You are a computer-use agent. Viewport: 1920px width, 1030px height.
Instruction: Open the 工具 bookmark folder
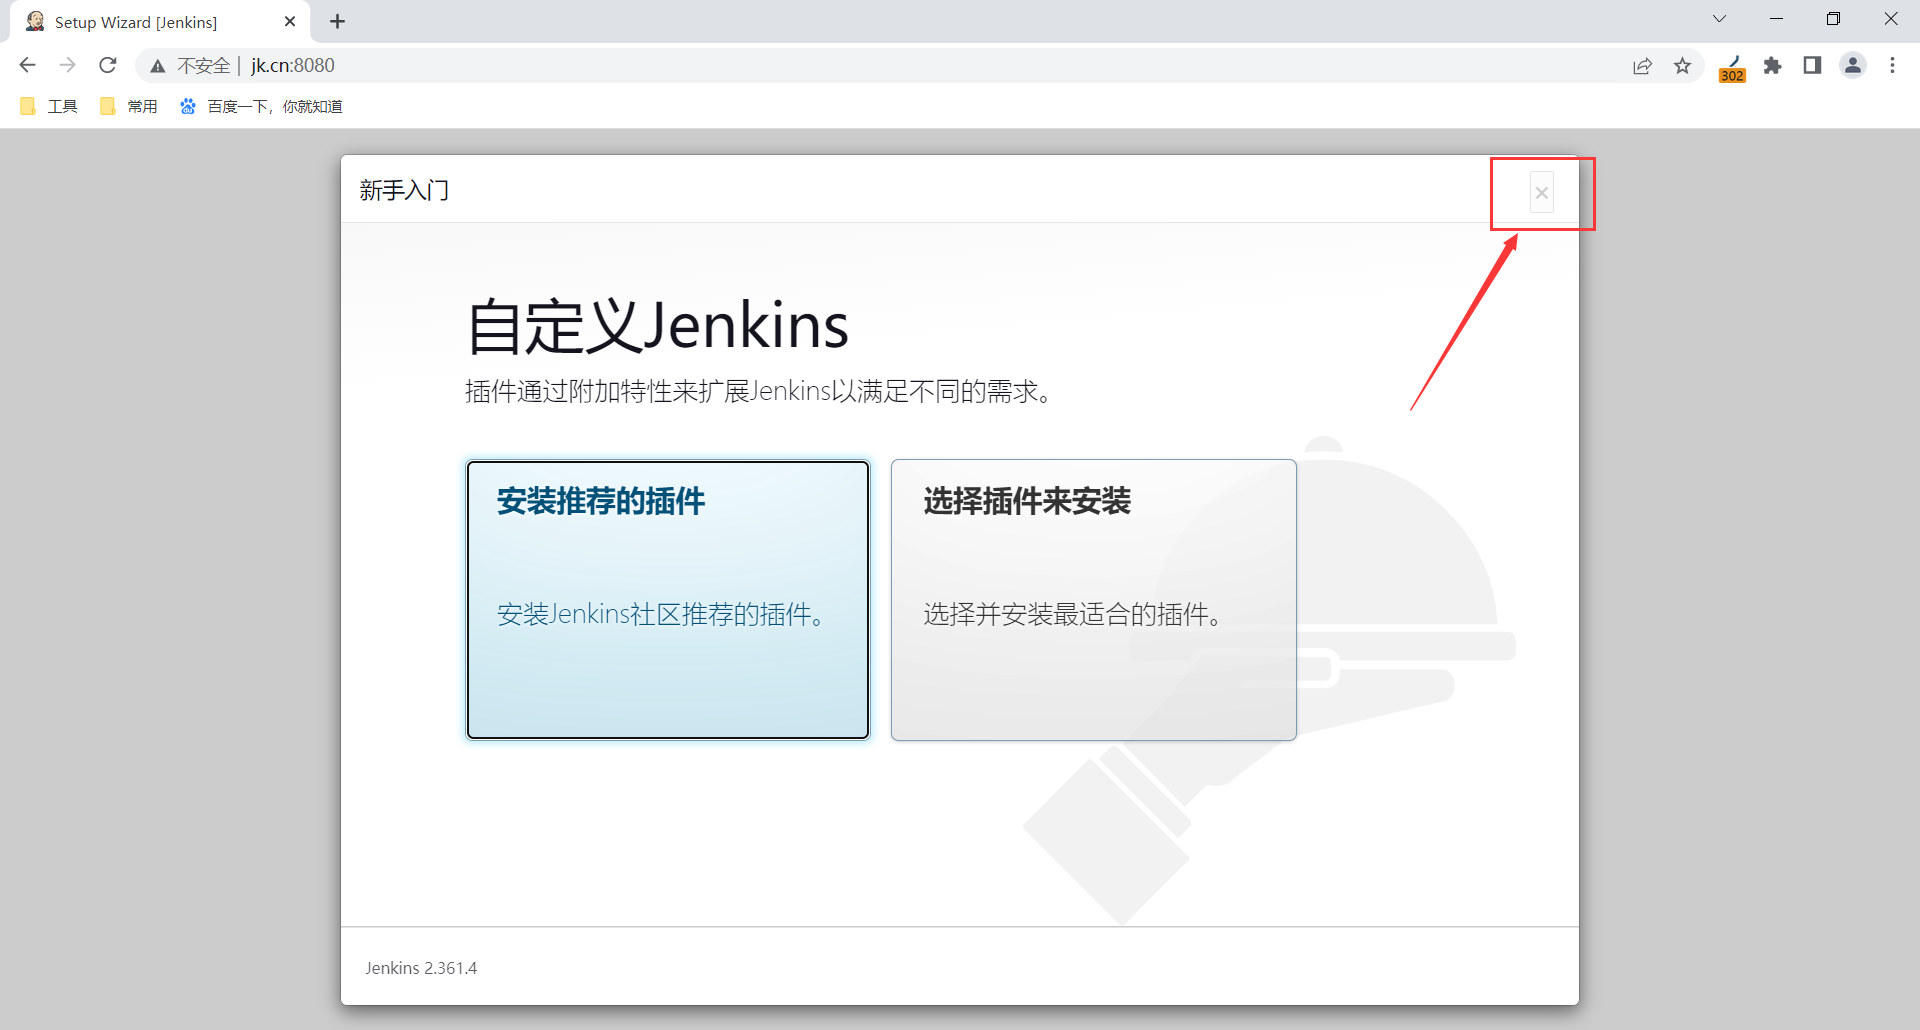click(x=49, y=106)
